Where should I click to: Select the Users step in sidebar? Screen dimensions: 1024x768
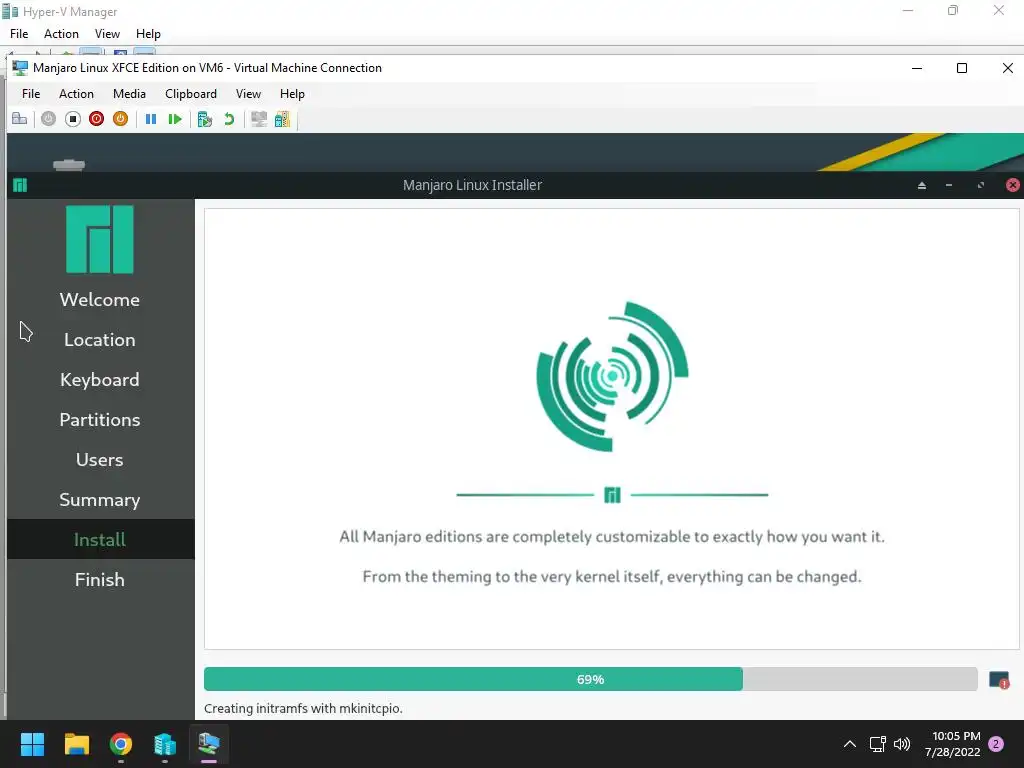pos(100,460)
